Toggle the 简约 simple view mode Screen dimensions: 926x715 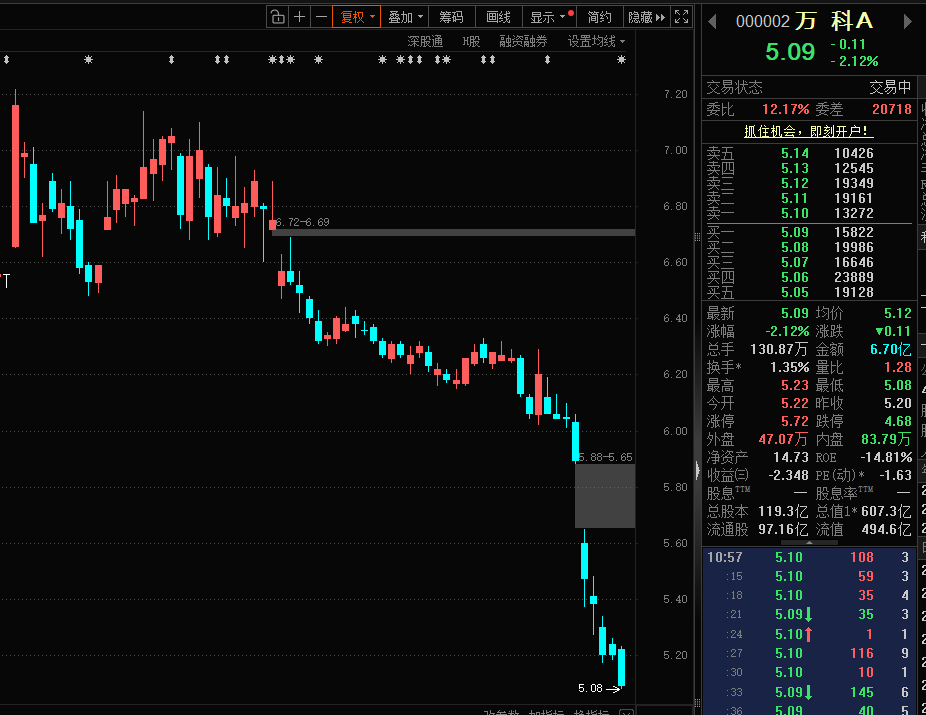point(599,17)
